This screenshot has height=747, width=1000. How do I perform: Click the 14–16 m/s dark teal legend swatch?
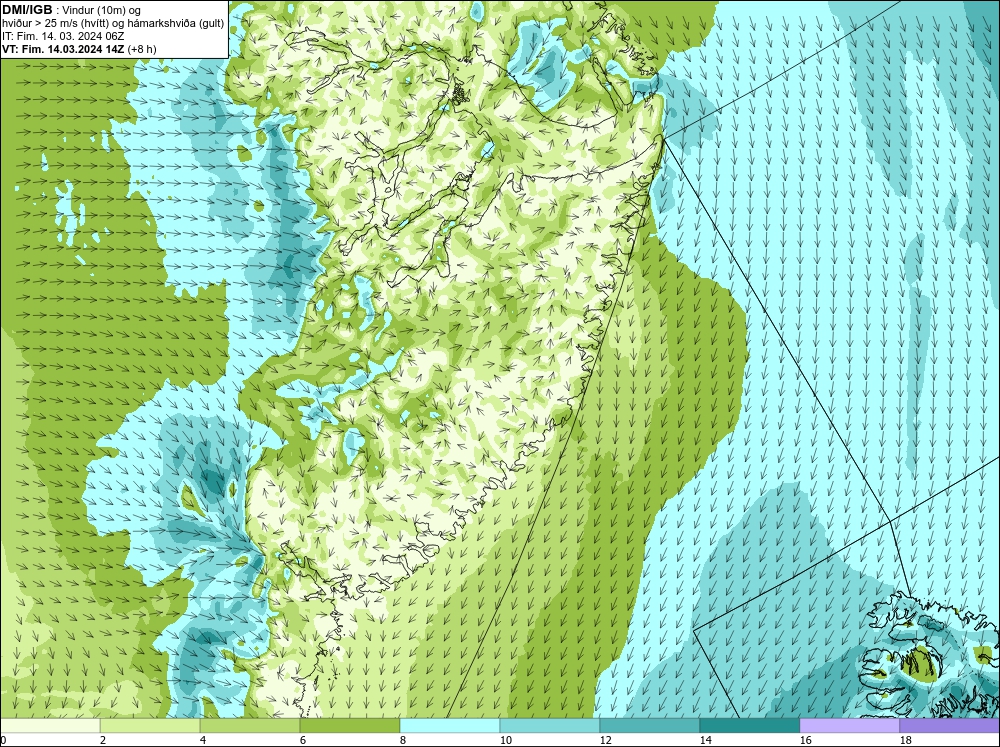750,726
